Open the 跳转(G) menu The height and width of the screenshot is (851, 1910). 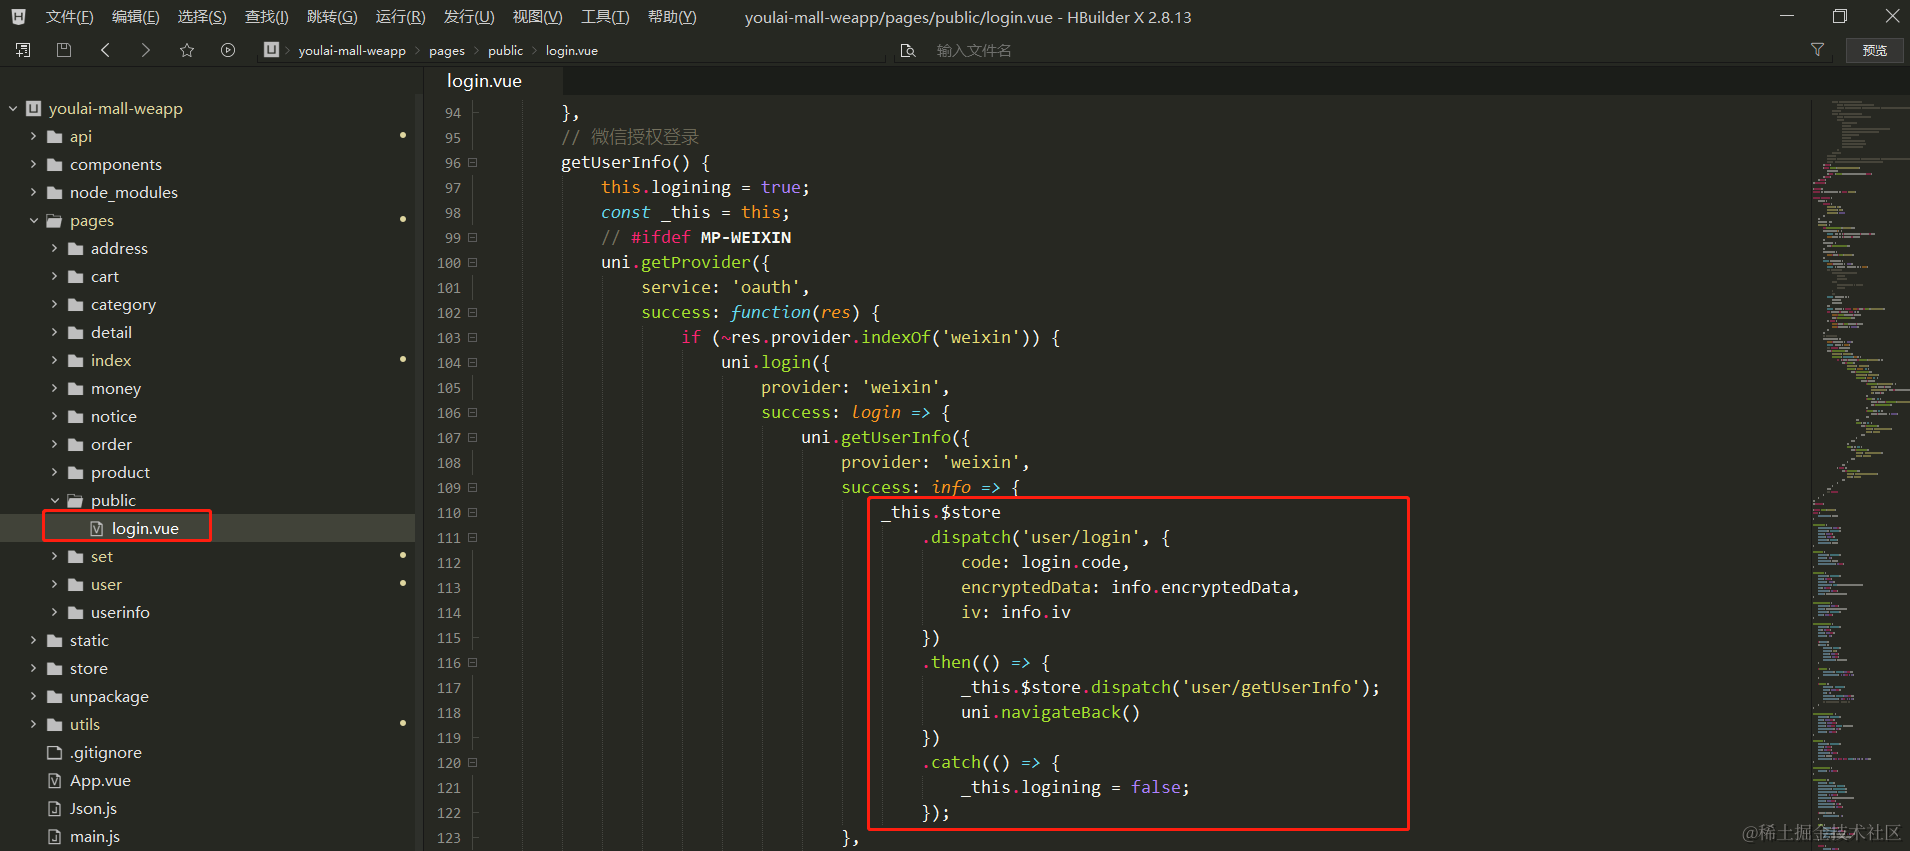(x=332, y=17)
